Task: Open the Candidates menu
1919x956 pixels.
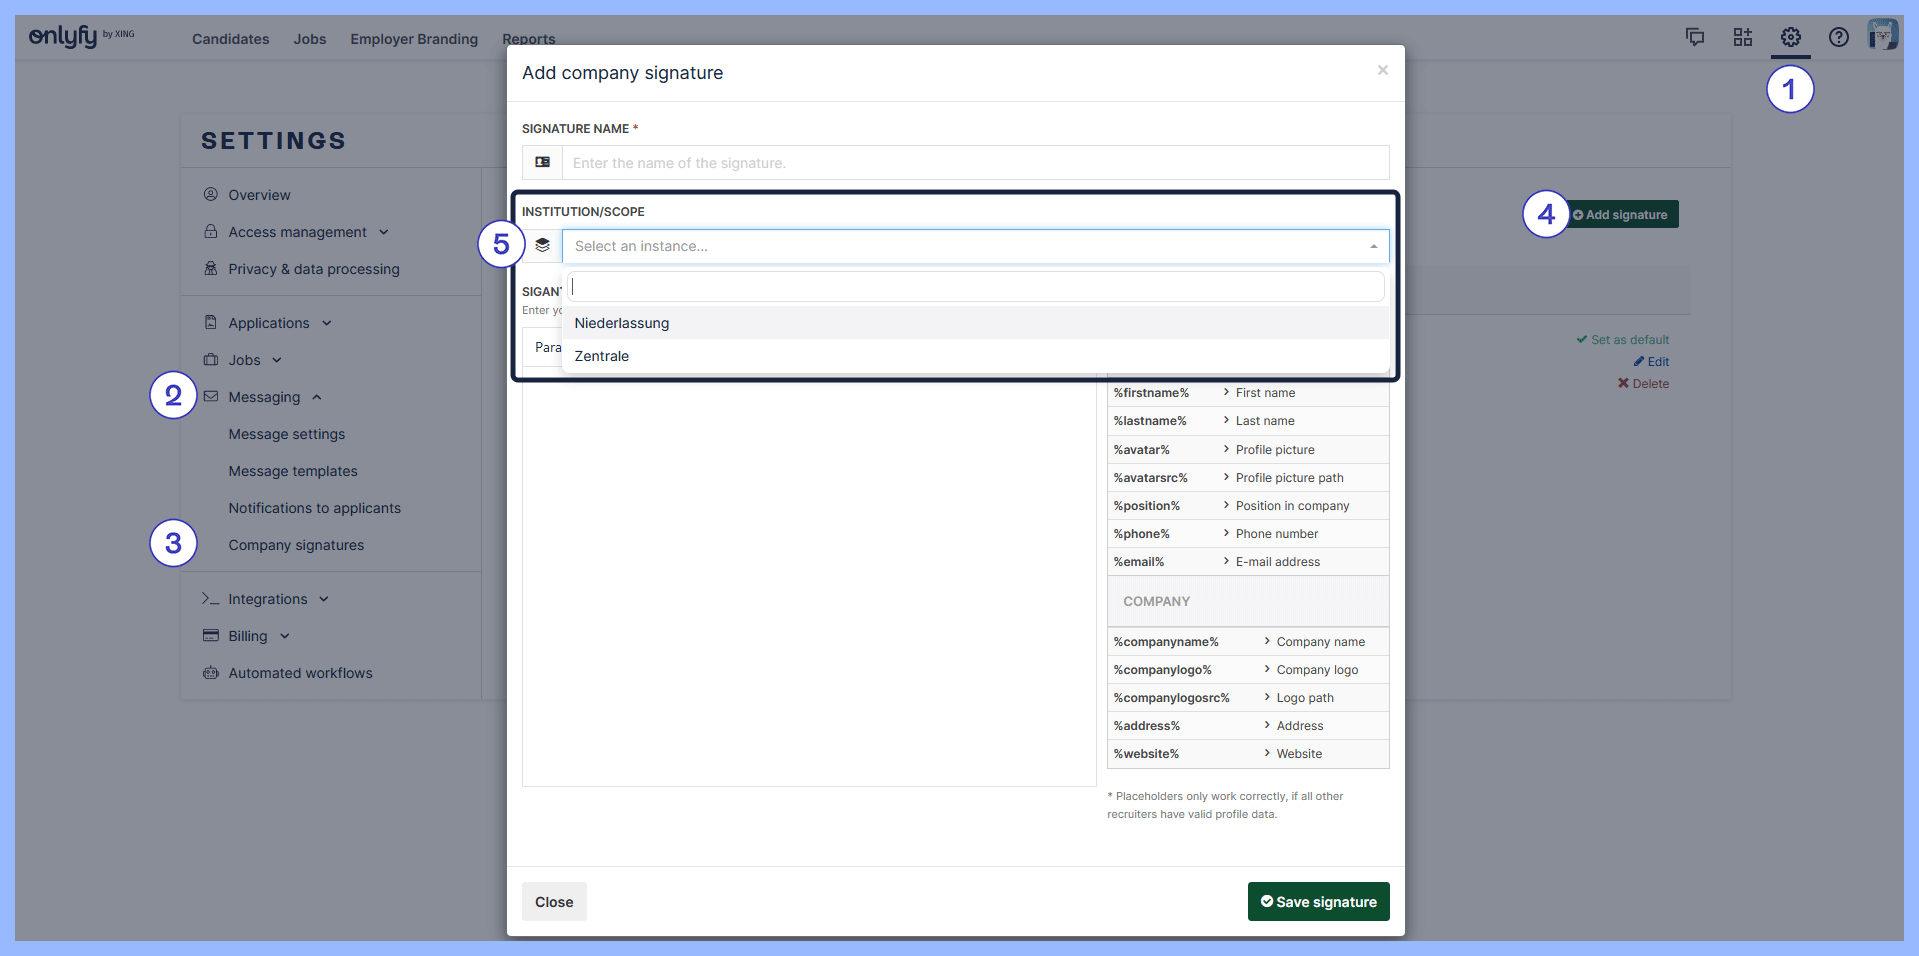Action: (230, 39)
